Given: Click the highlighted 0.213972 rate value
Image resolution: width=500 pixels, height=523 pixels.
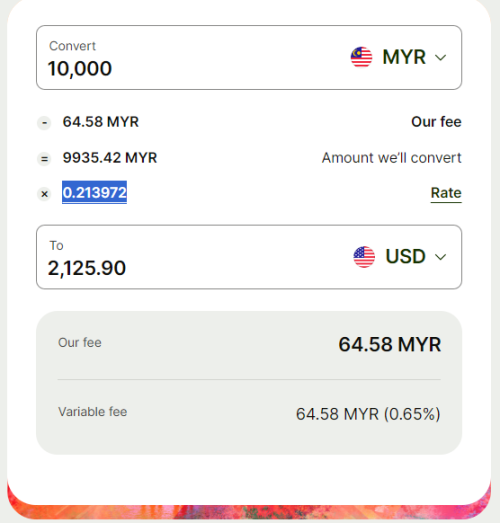Looking at the screenshot, I should (94, 192).
